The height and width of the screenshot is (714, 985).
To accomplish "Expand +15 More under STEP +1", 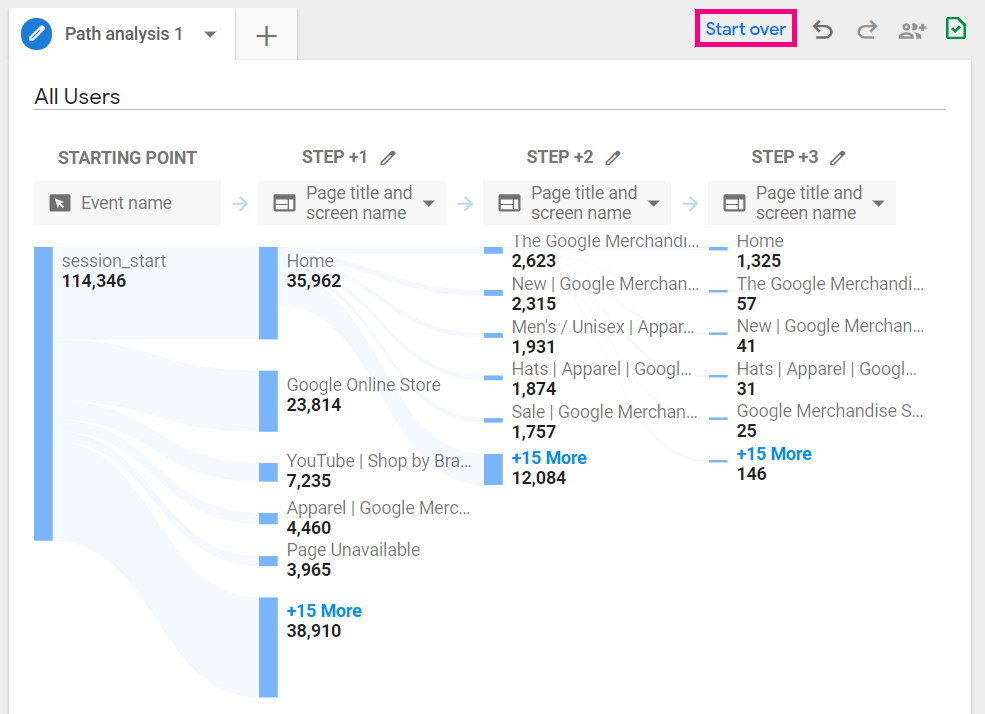I will tap(324, 610).
